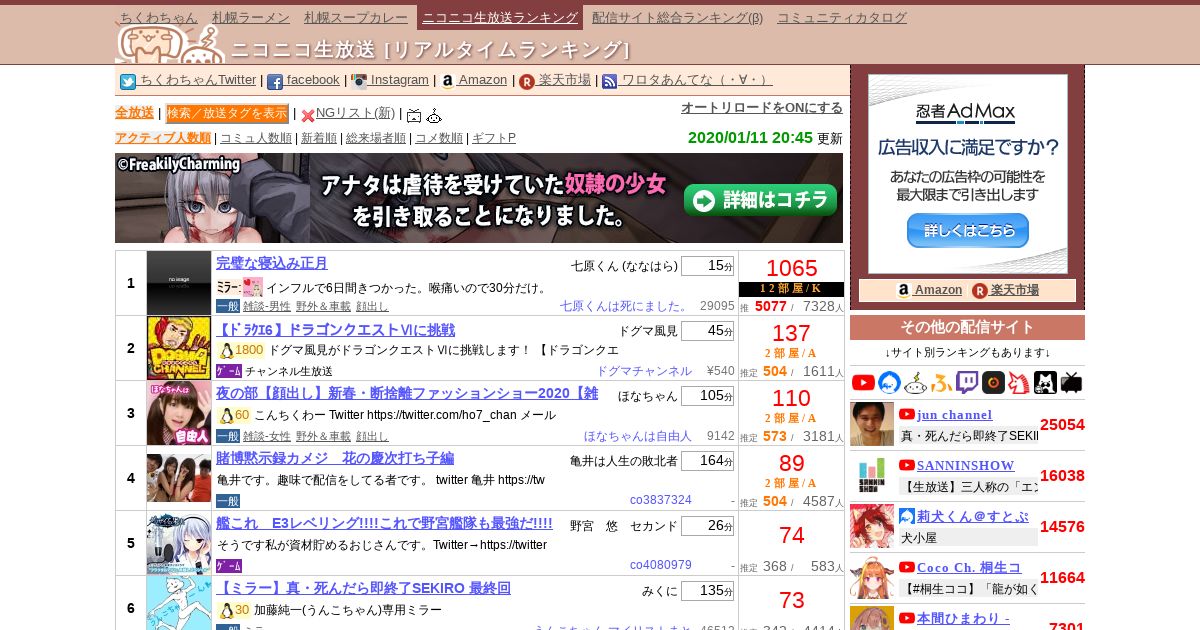Image resolution: width=1200 pixels, height=630 pixels.
Task: Click the penguin icon labeled 60
Action: pos(226,415)
